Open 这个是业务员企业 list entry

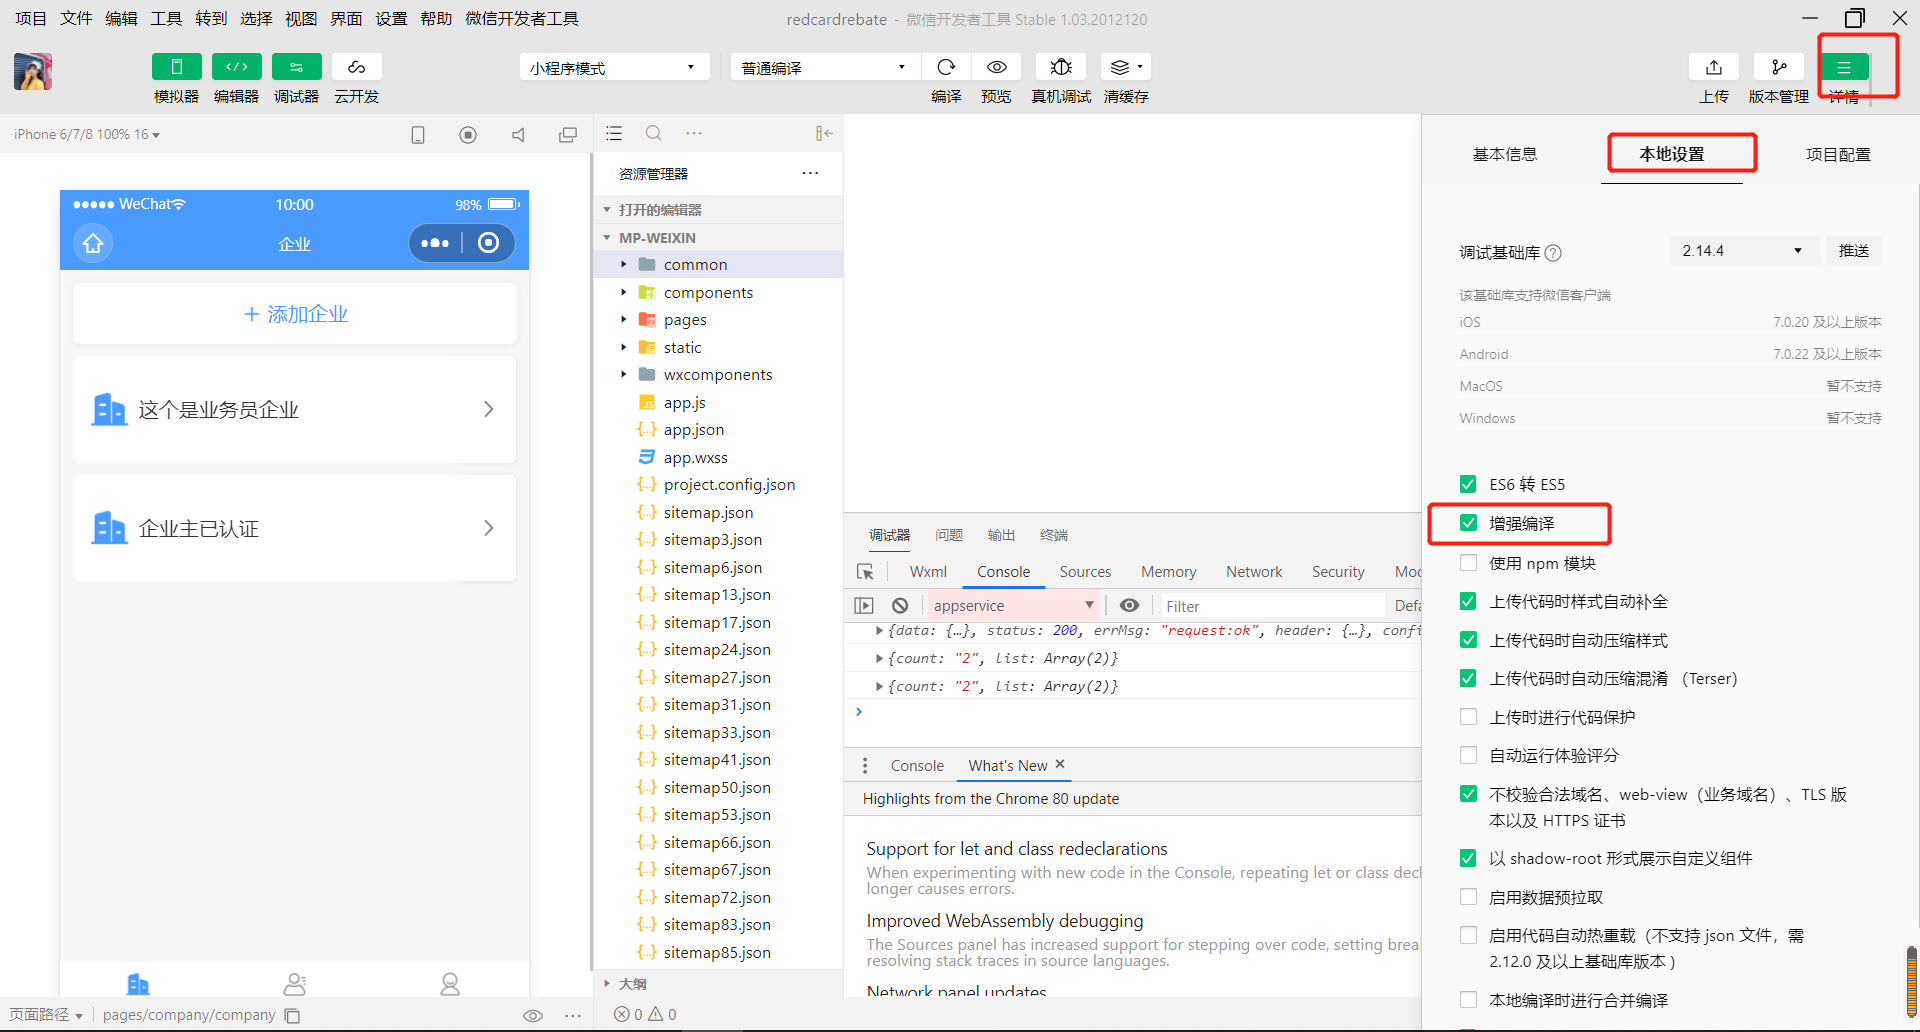(x=295, y=409)
